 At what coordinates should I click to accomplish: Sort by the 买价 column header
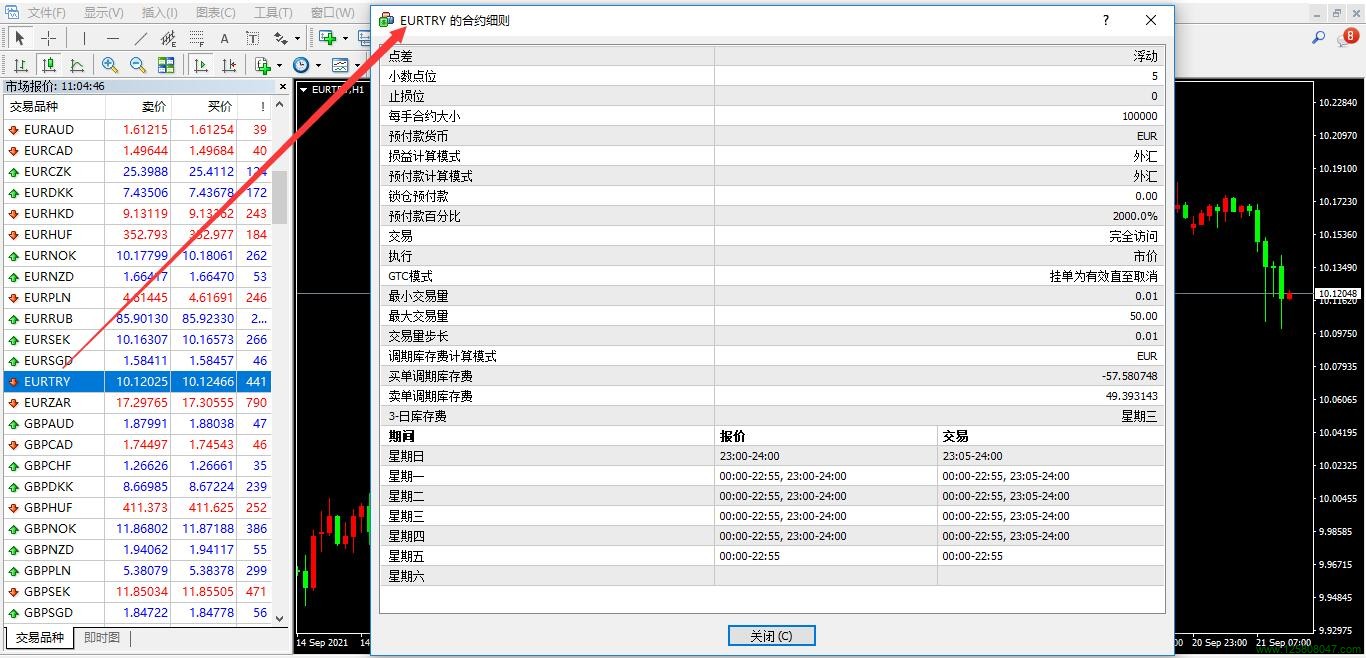point(204,107)
